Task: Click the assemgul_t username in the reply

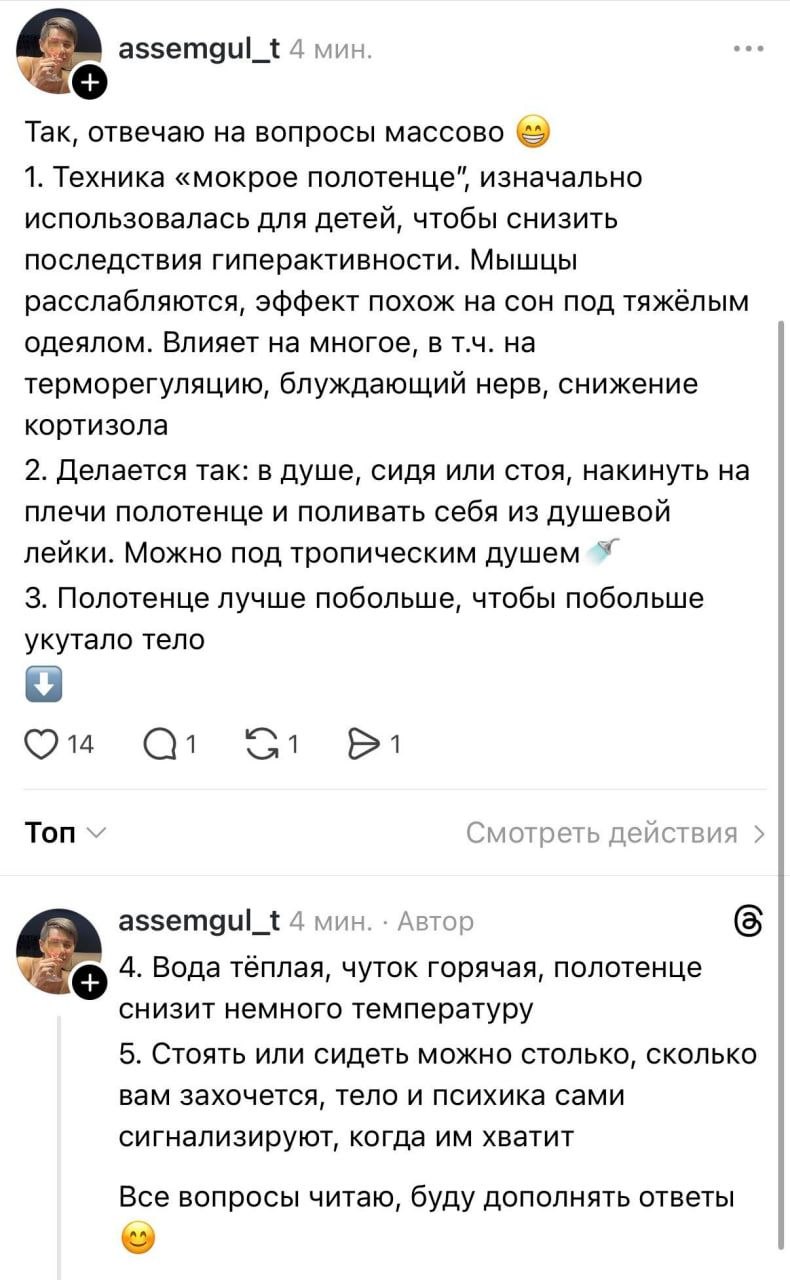Action: point(197,920)
